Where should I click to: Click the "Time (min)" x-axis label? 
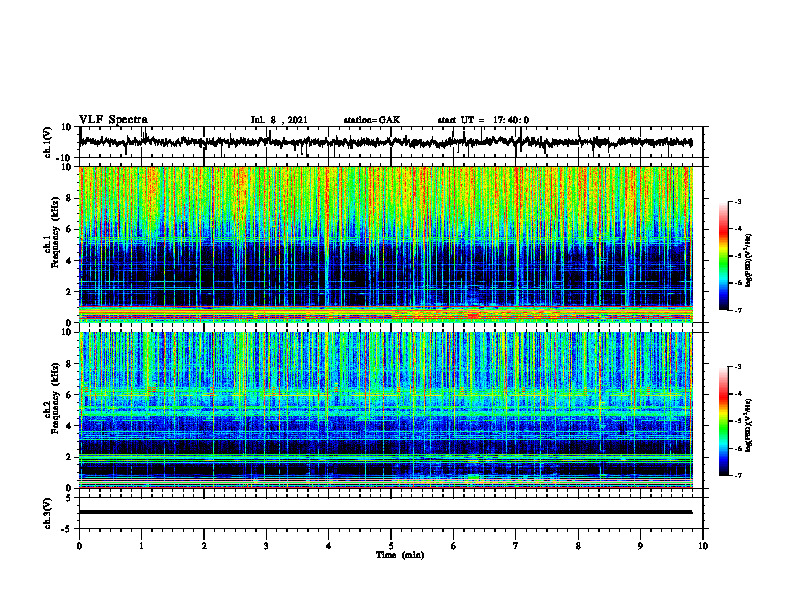tap(400, 555)
